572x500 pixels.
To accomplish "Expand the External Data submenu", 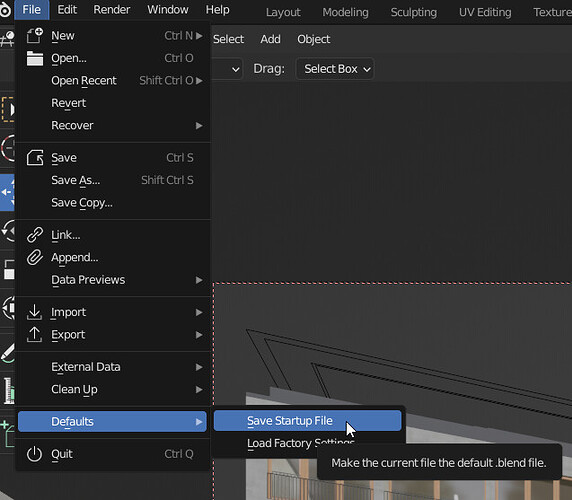I will point(112,367).
